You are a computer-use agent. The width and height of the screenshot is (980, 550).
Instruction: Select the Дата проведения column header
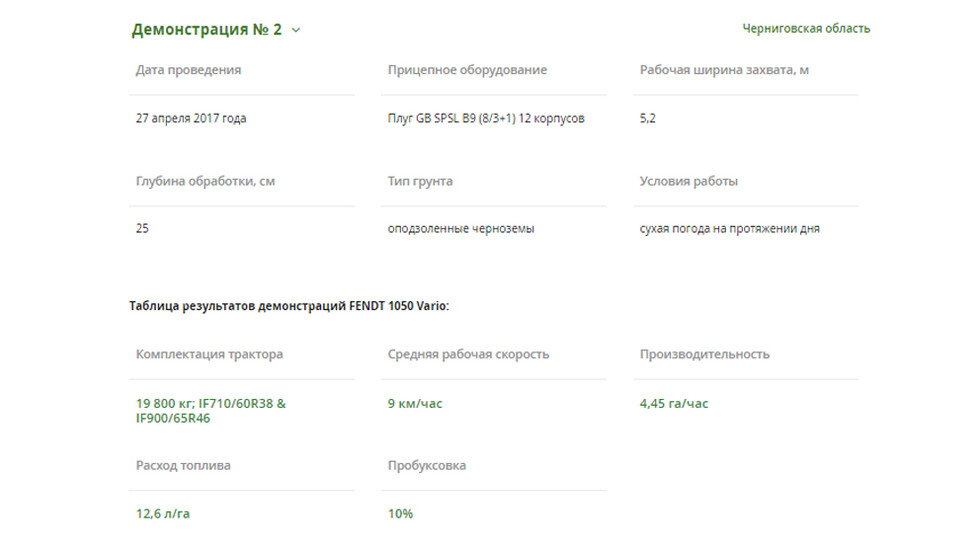tap(188, 70)
